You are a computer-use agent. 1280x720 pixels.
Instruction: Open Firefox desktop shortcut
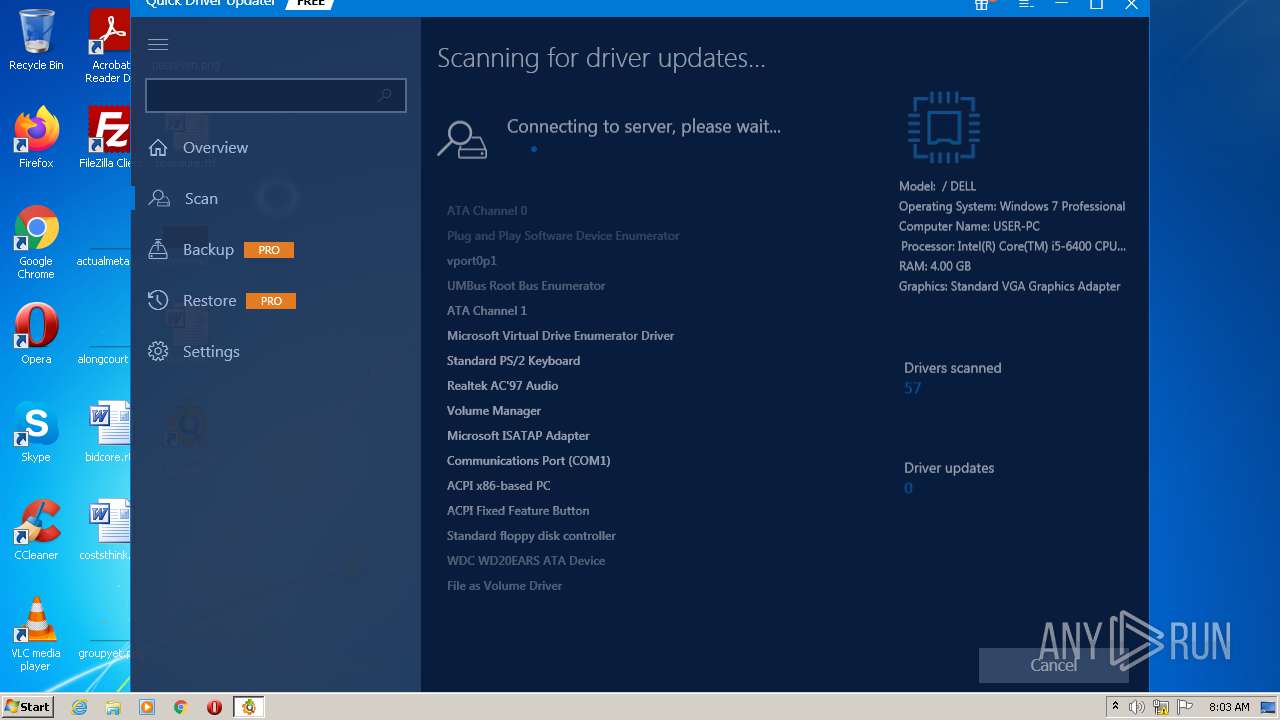tap(36, 138)
